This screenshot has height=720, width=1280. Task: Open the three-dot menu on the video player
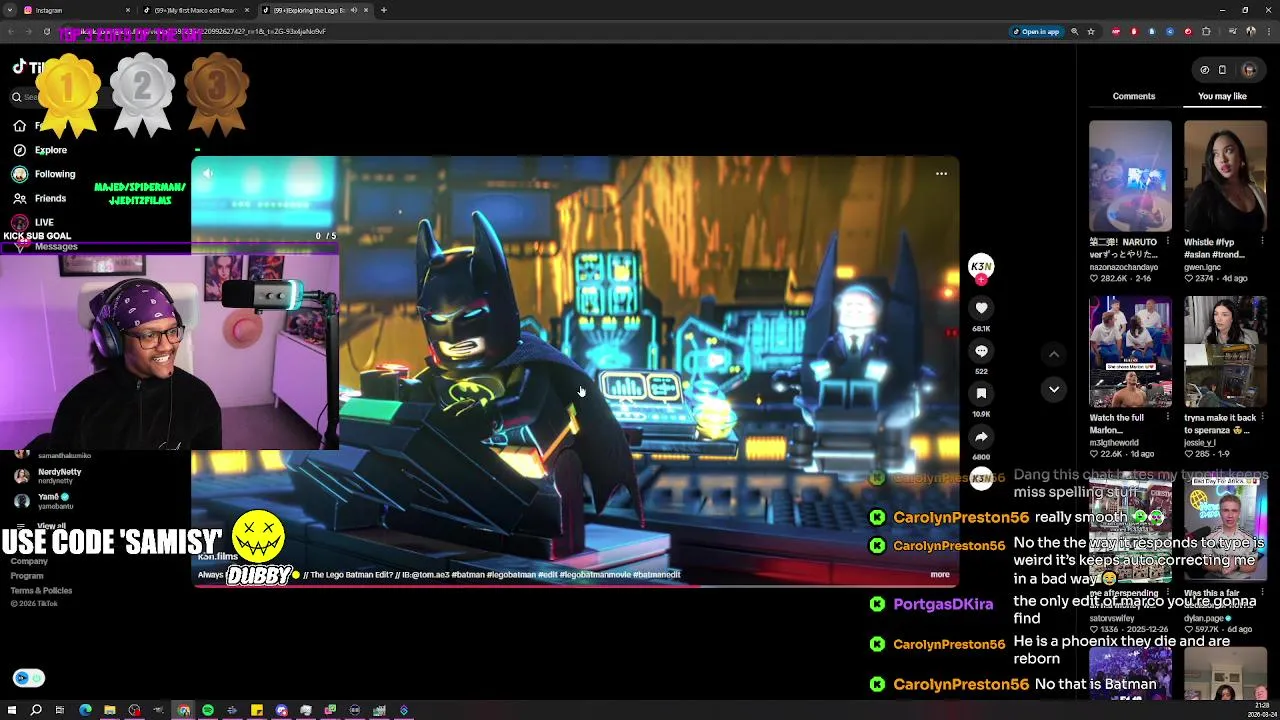pos(941,174)
